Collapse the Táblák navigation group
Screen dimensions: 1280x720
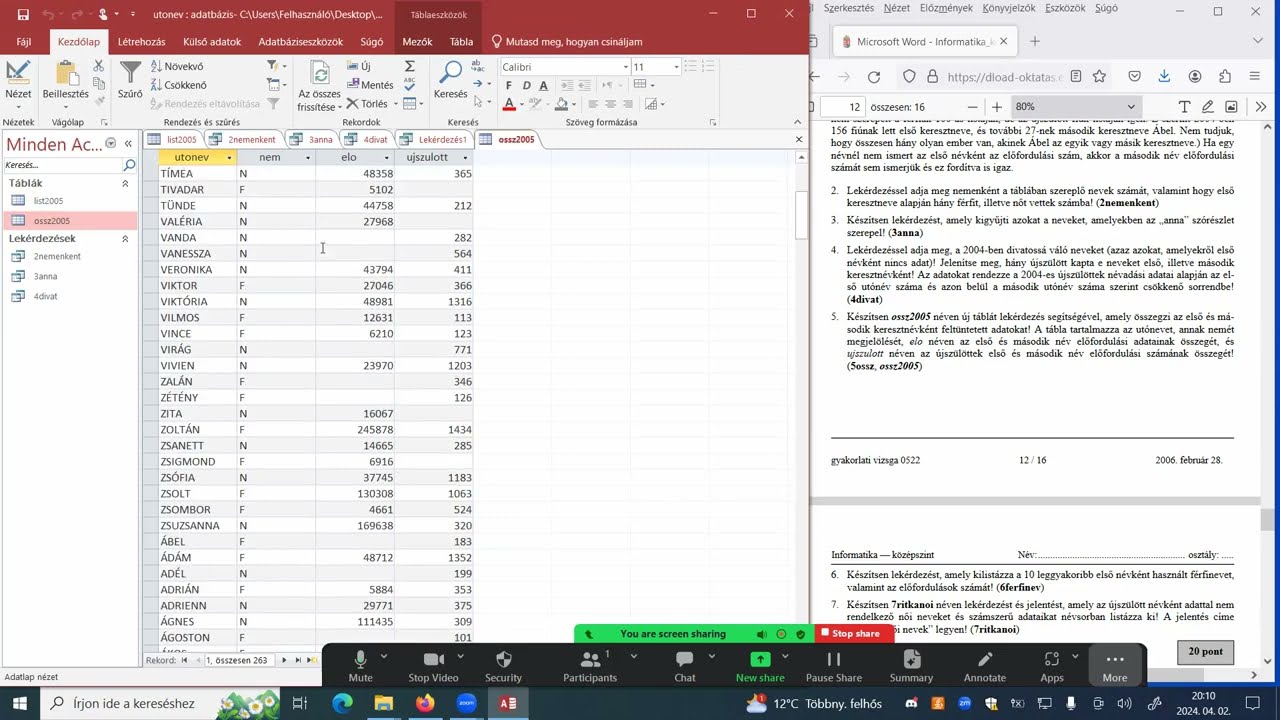[125, 184]
